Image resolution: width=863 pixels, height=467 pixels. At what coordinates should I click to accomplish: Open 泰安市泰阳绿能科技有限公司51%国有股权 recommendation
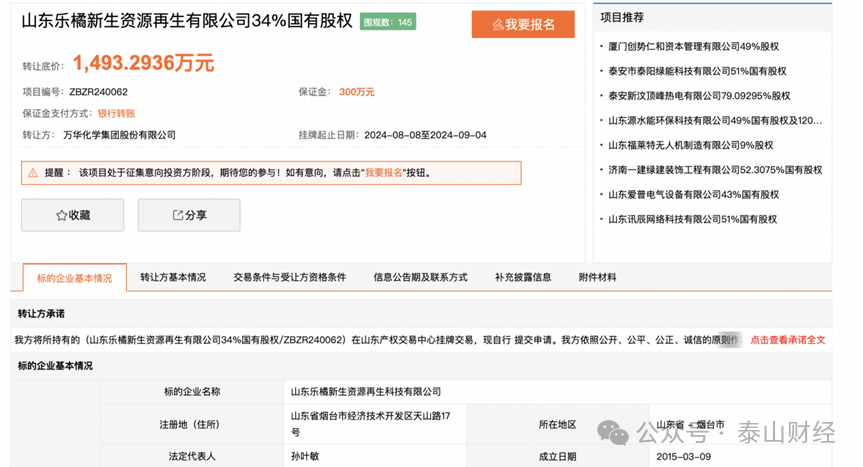697,71
